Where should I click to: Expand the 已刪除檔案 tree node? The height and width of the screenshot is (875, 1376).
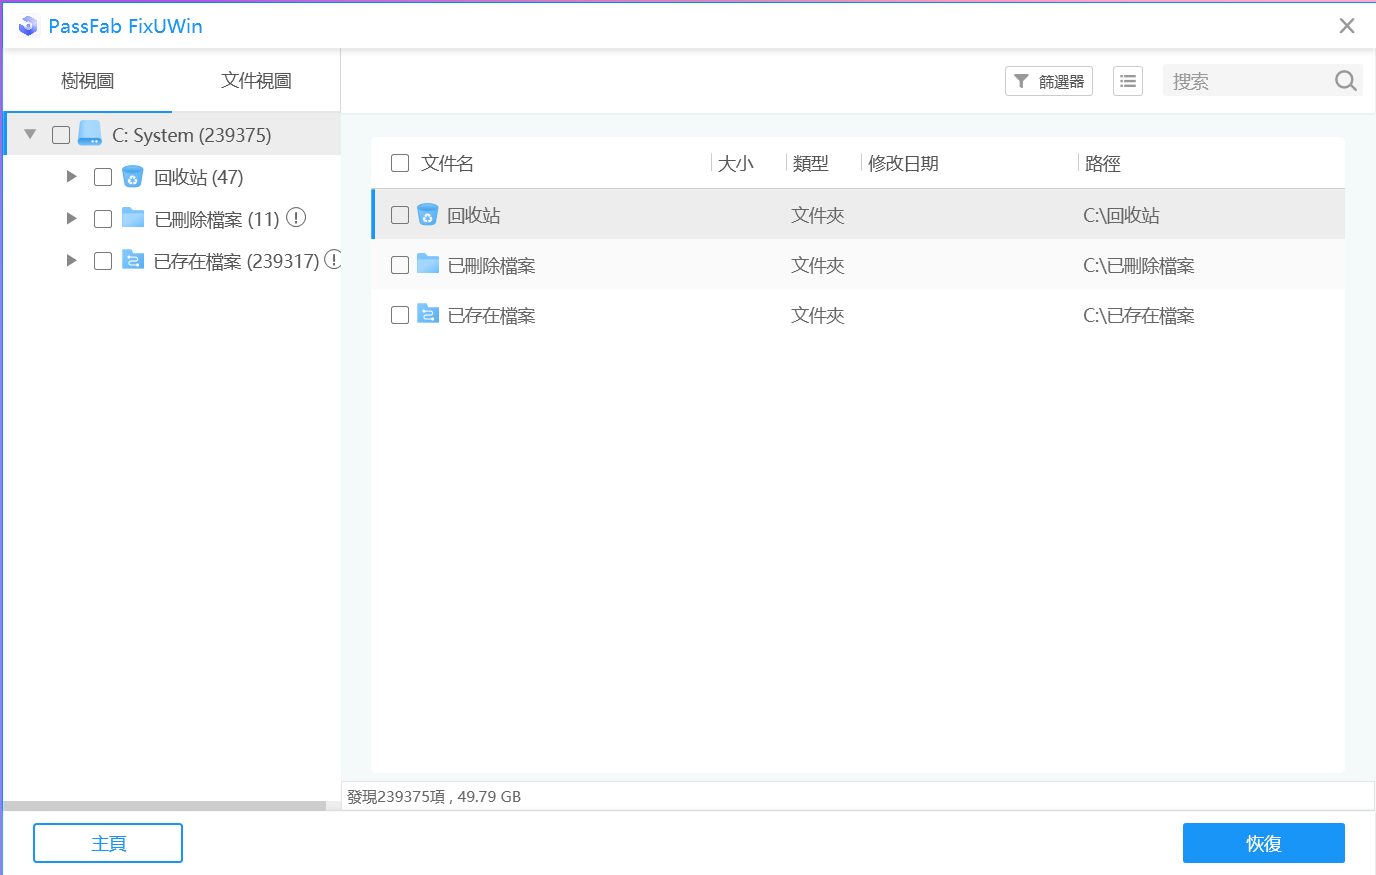(x=71, y=218)
